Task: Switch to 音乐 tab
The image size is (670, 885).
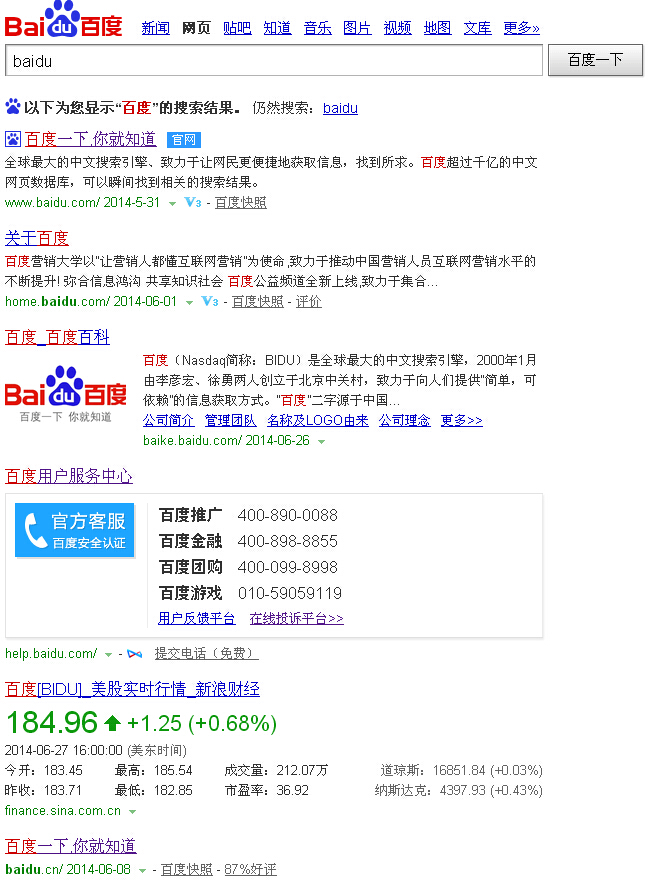Action: point(317,28)
